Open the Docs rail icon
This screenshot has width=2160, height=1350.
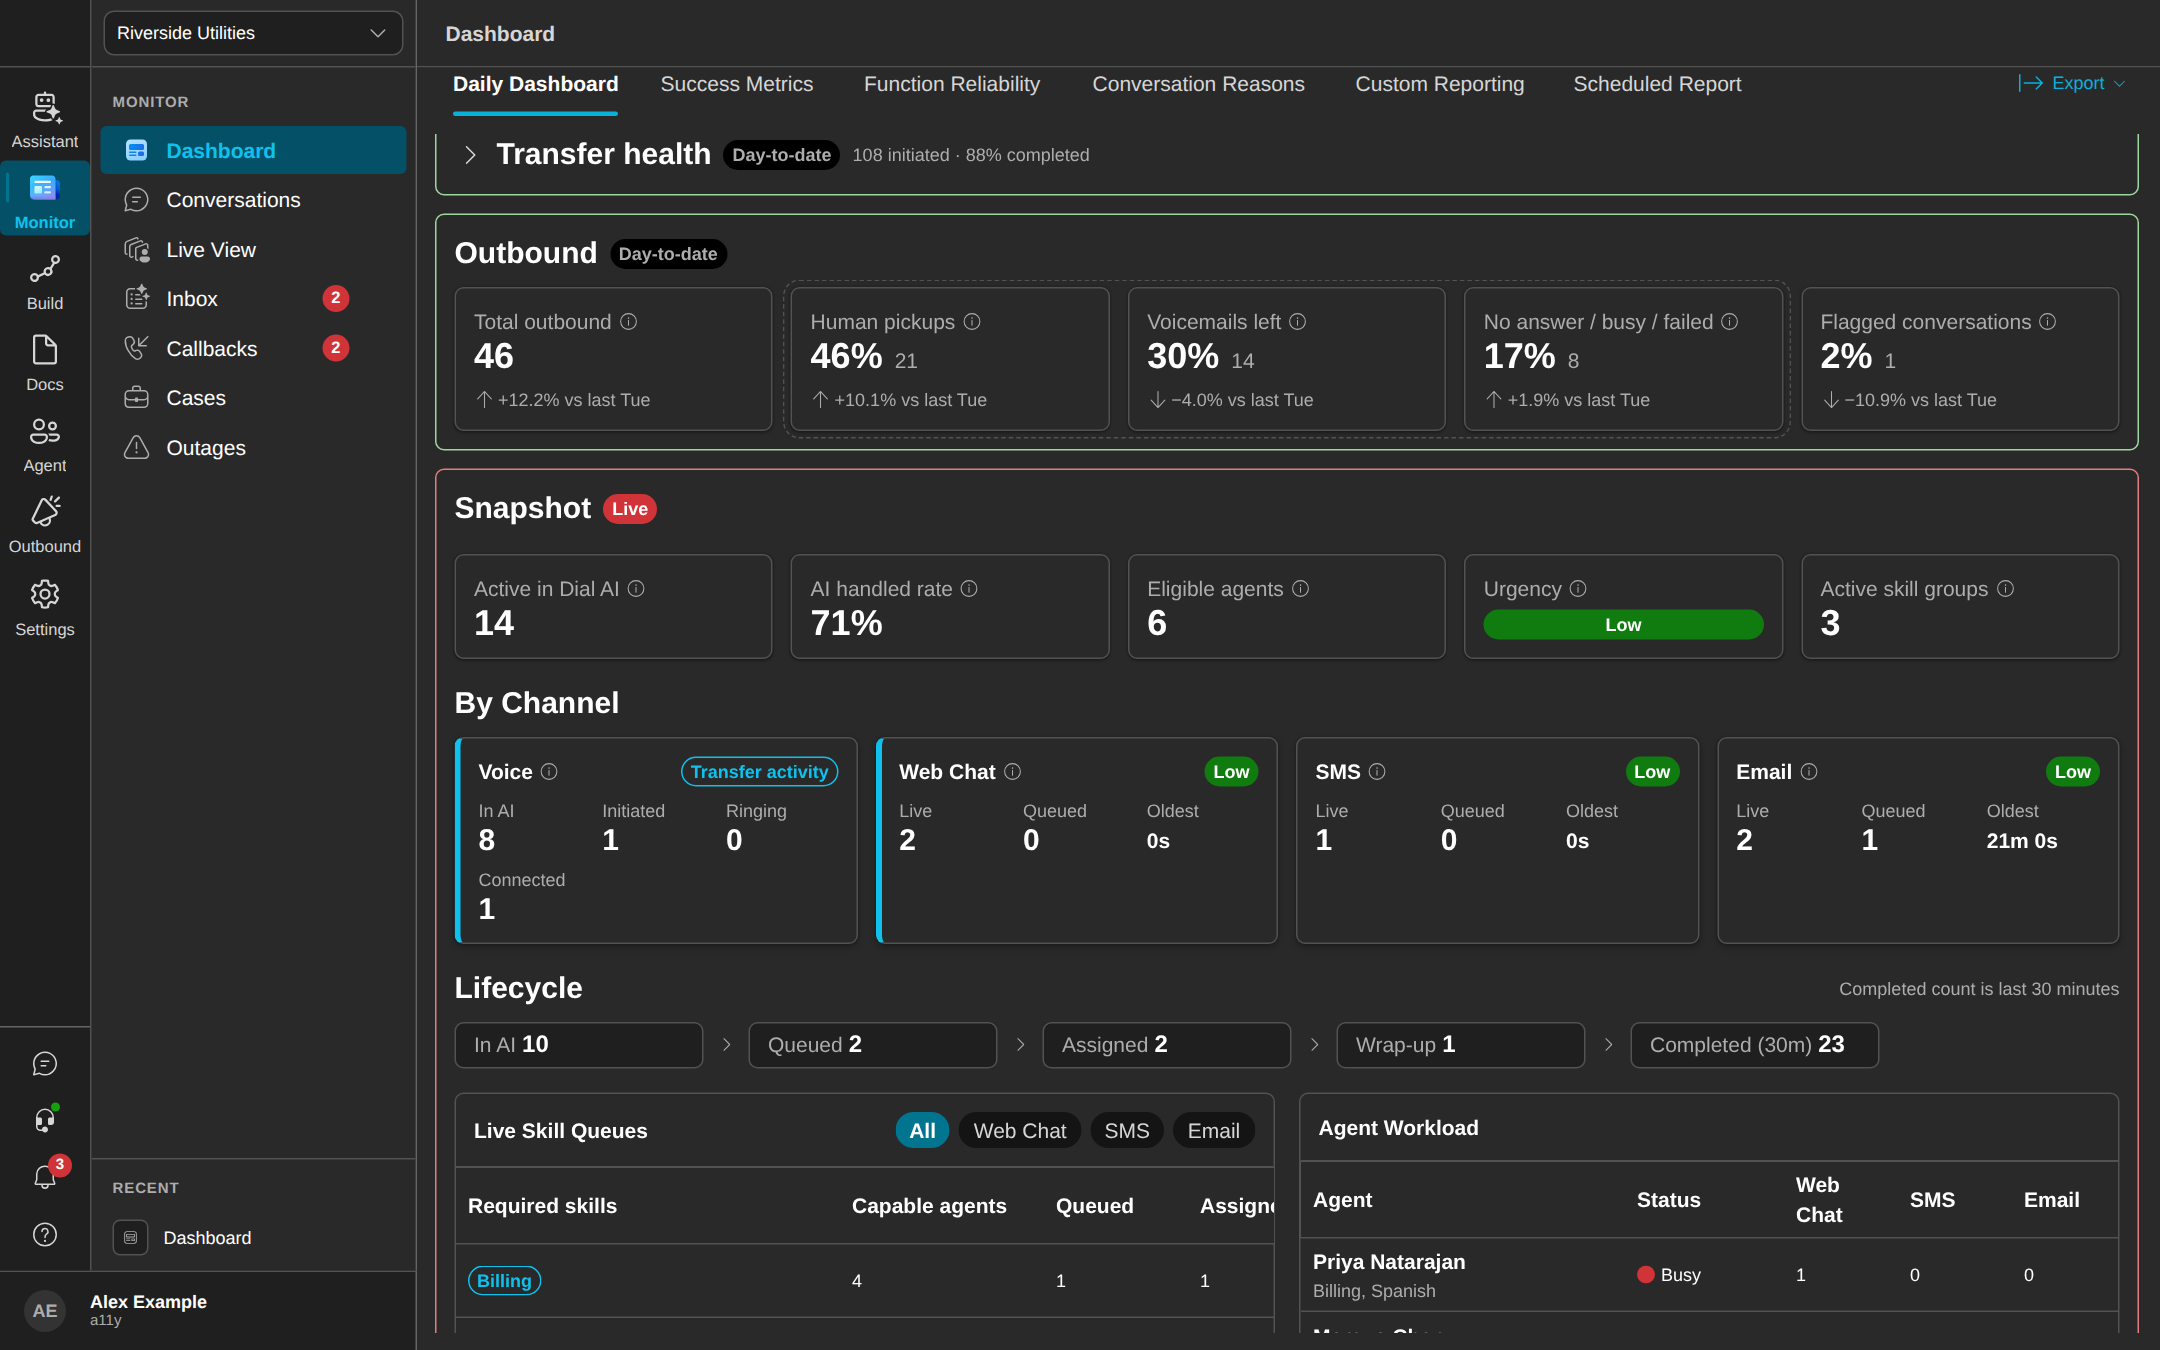tap(45, 364)
